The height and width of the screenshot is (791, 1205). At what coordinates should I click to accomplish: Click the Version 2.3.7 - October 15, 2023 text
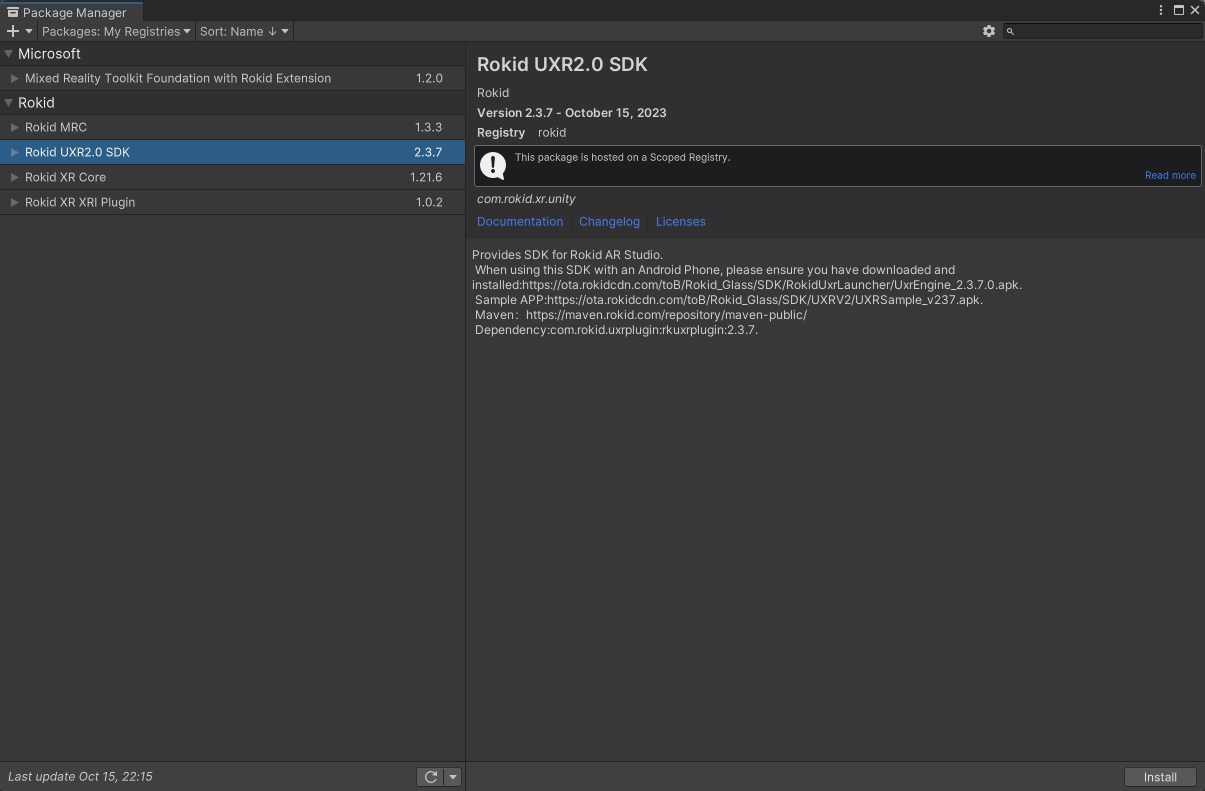[x=572, y=113]
